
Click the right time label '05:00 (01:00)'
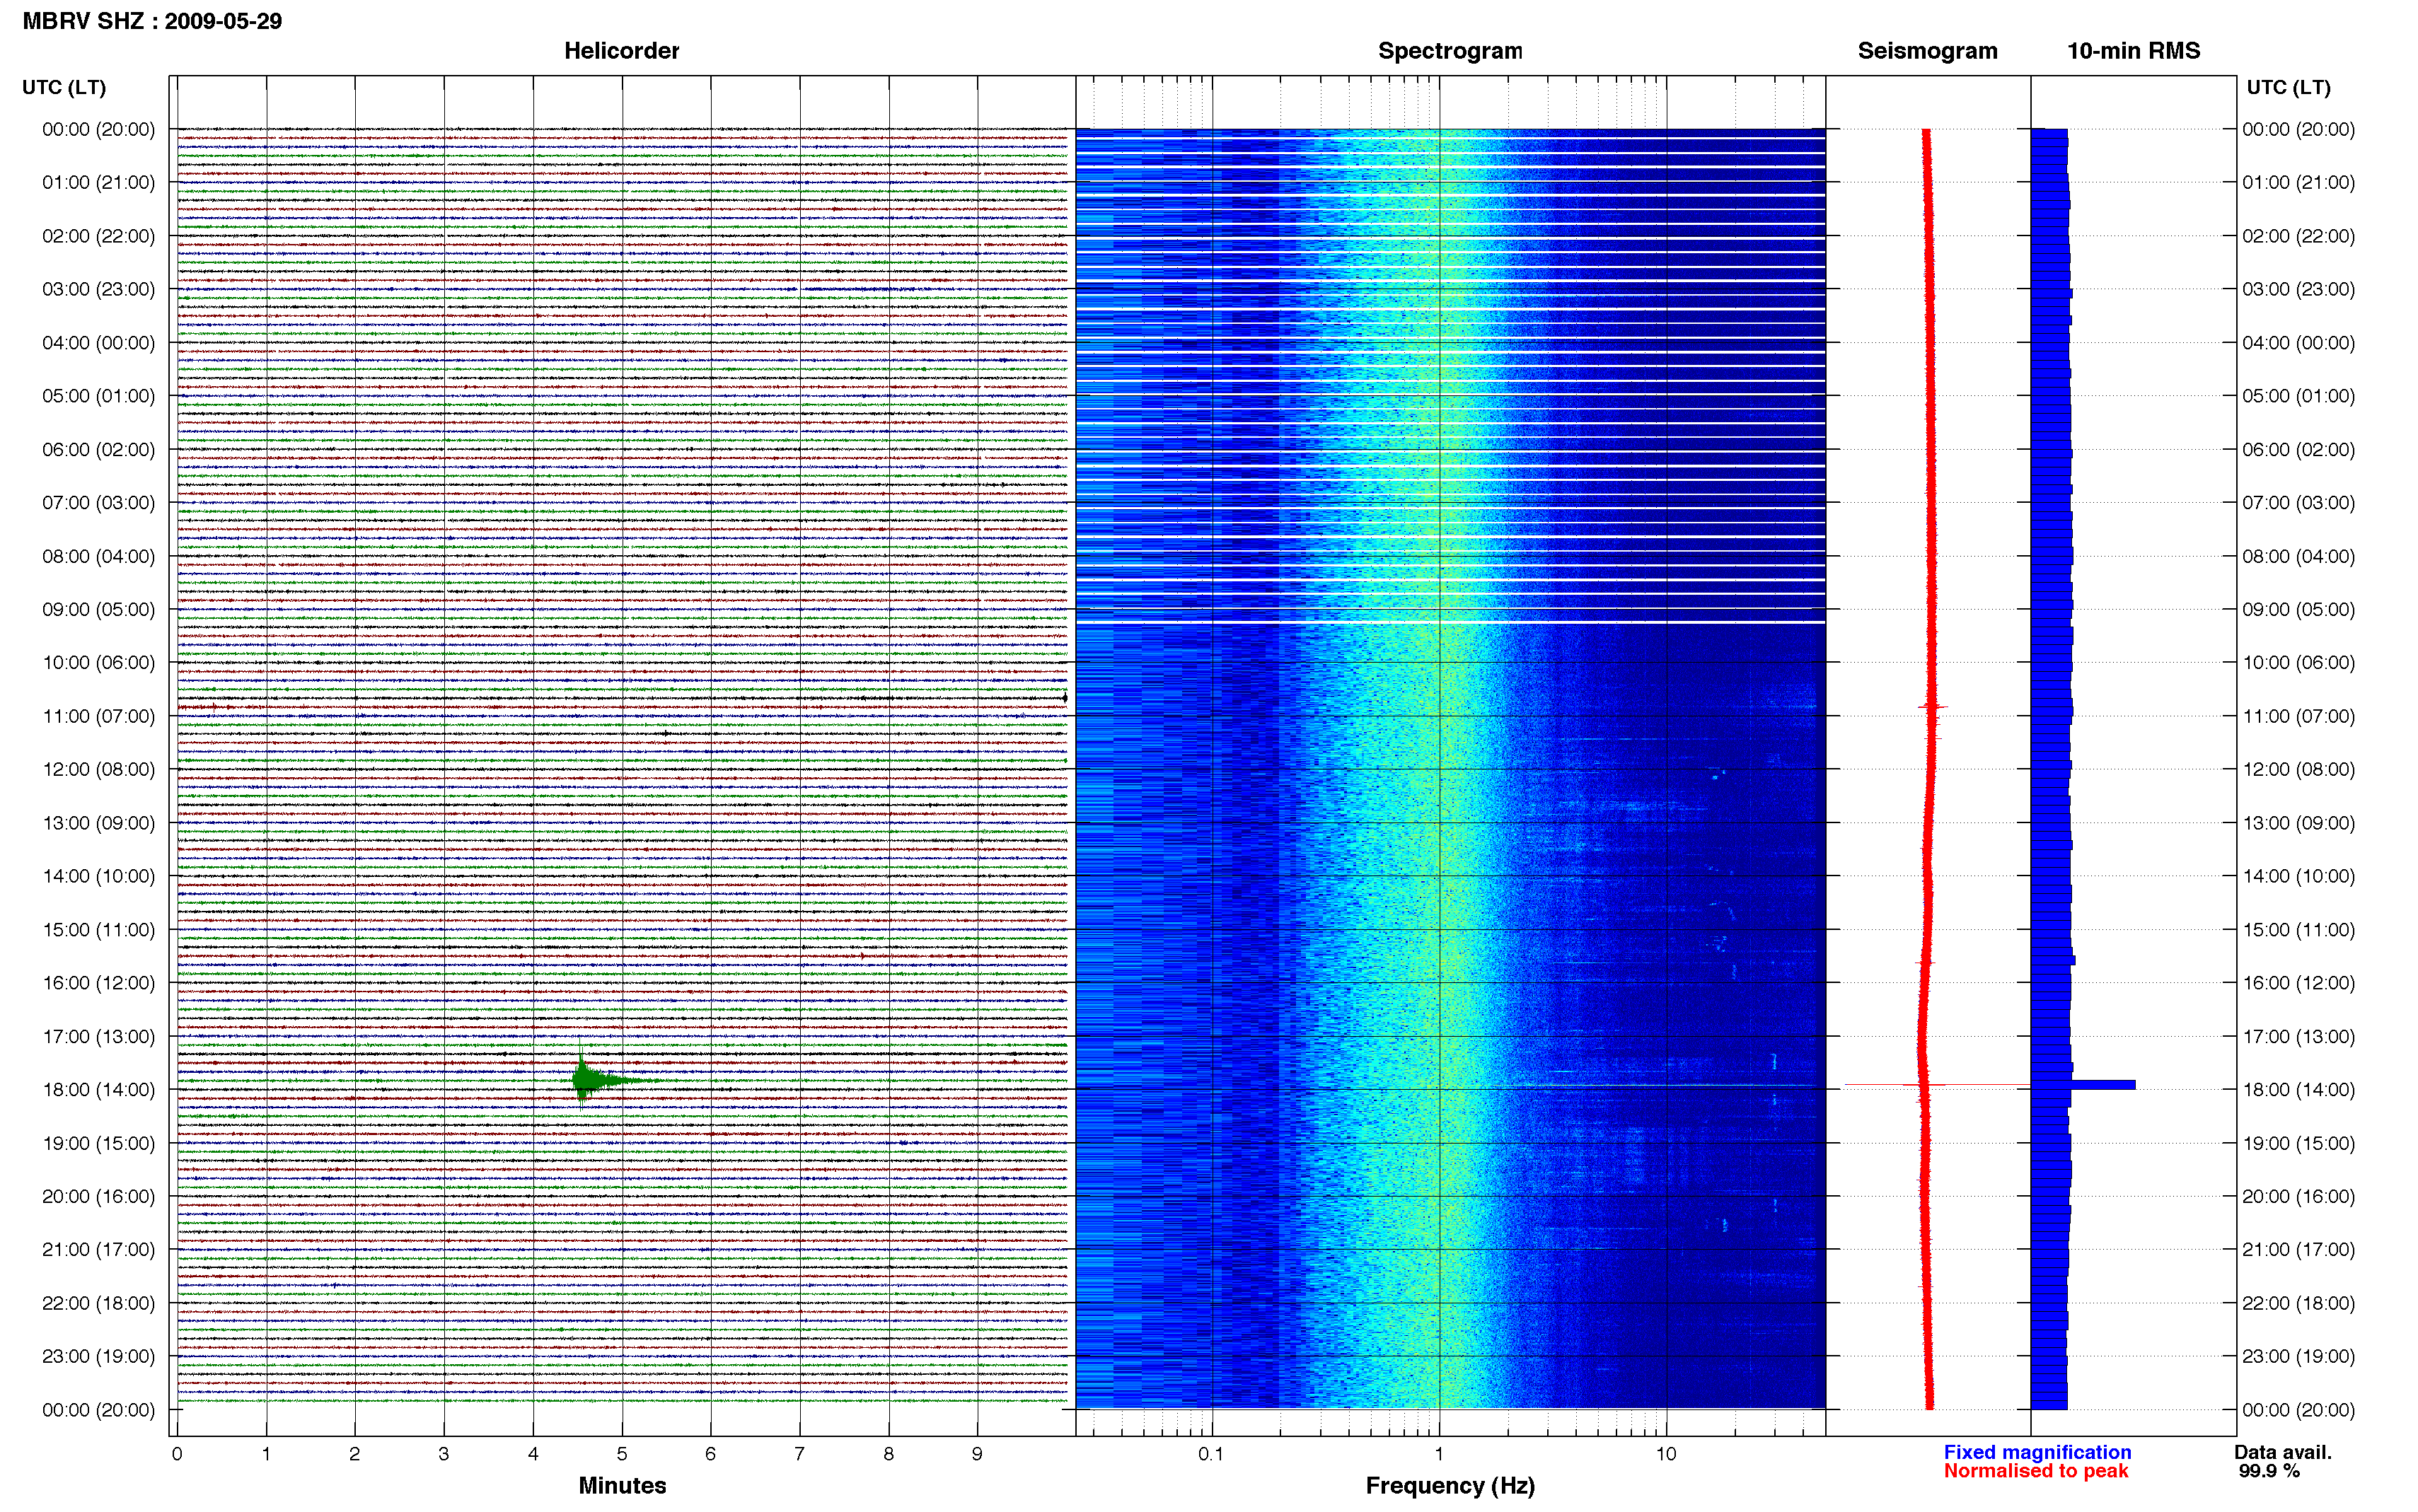2298,396
